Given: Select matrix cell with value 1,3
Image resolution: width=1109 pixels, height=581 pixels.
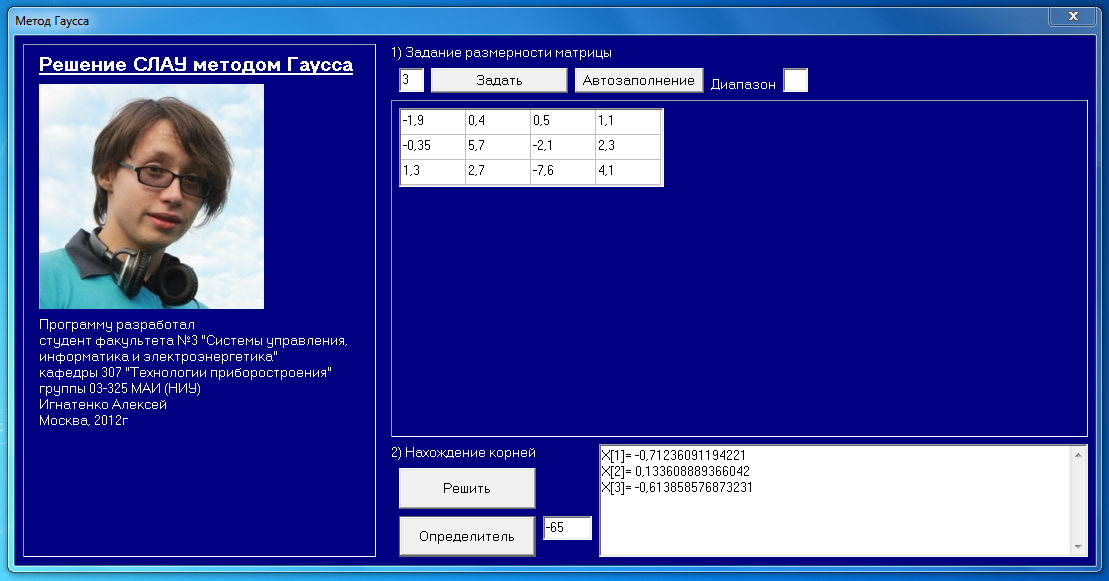Looking at the screenshot, I should pos(432,171).
